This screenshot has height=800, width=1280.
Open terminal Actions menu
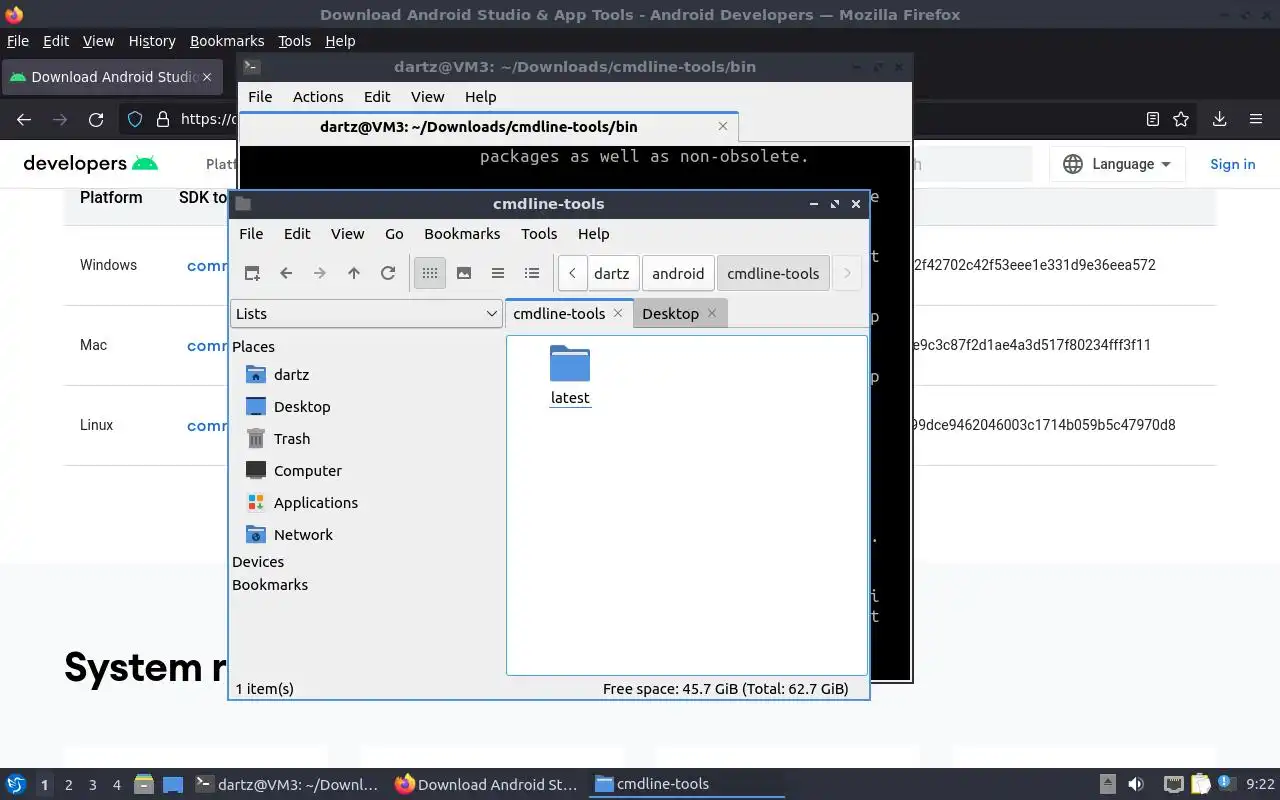tap(318, 97)
